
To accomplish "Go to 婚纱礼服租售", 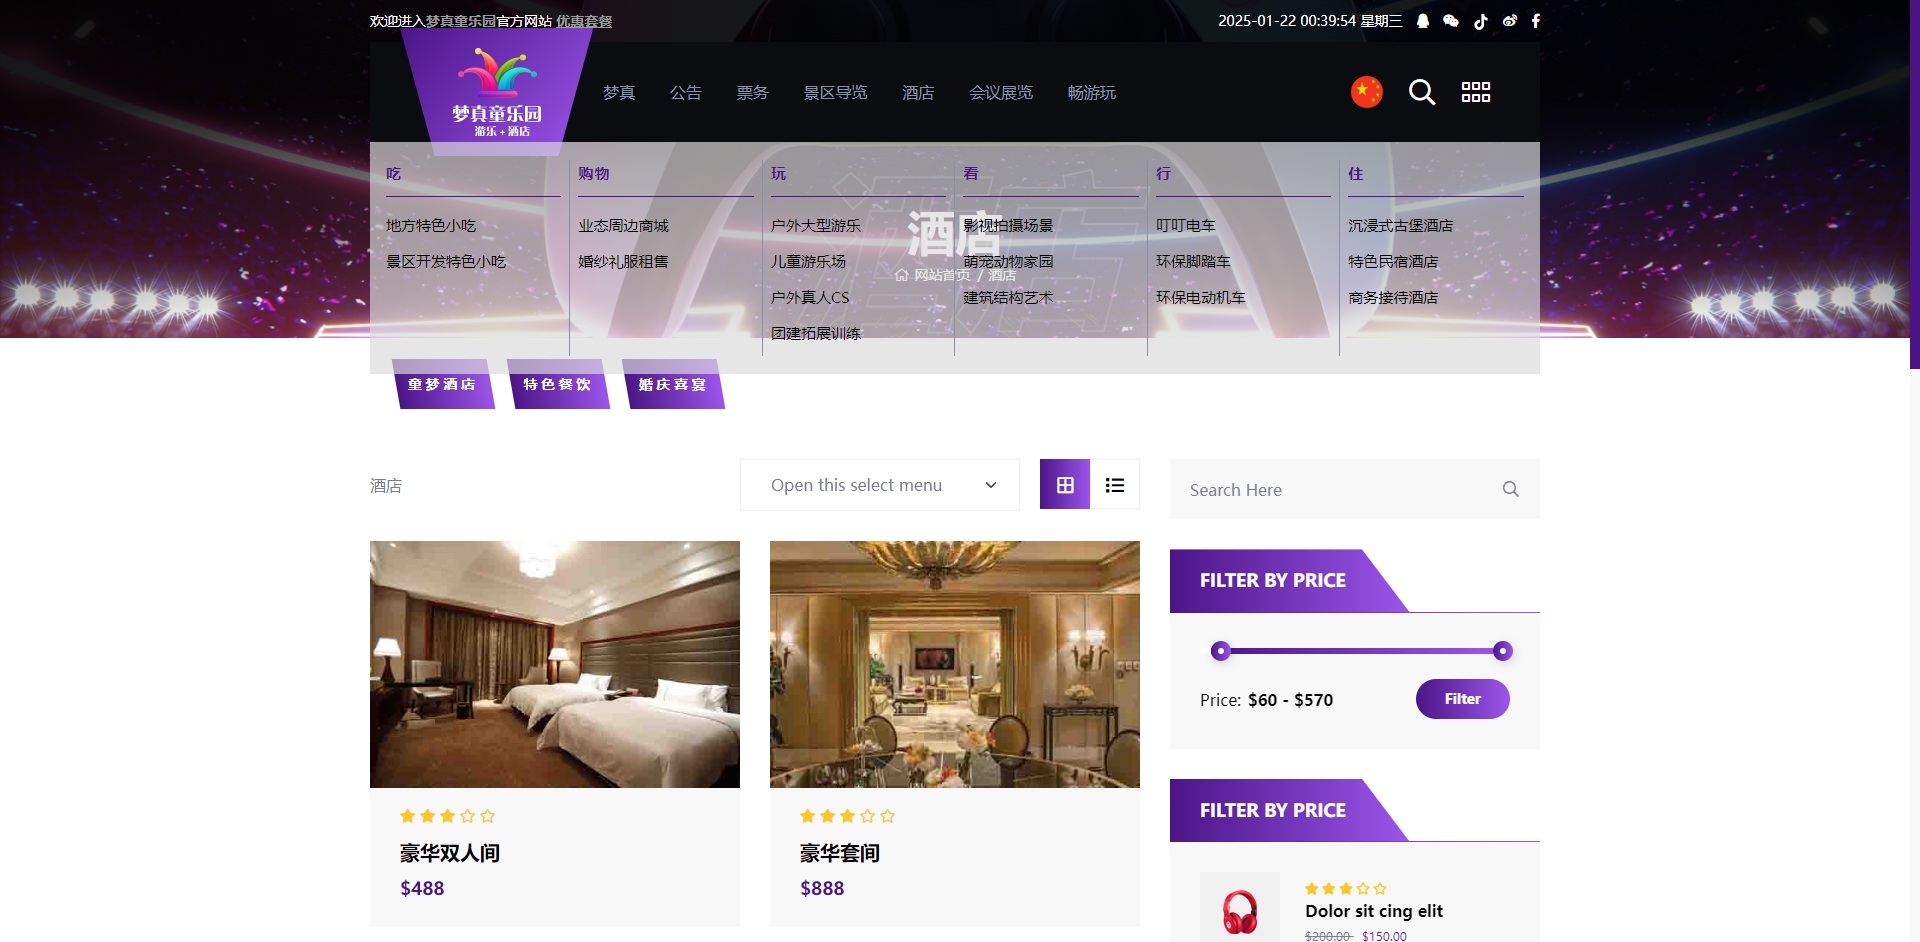I will click(623, 262).
